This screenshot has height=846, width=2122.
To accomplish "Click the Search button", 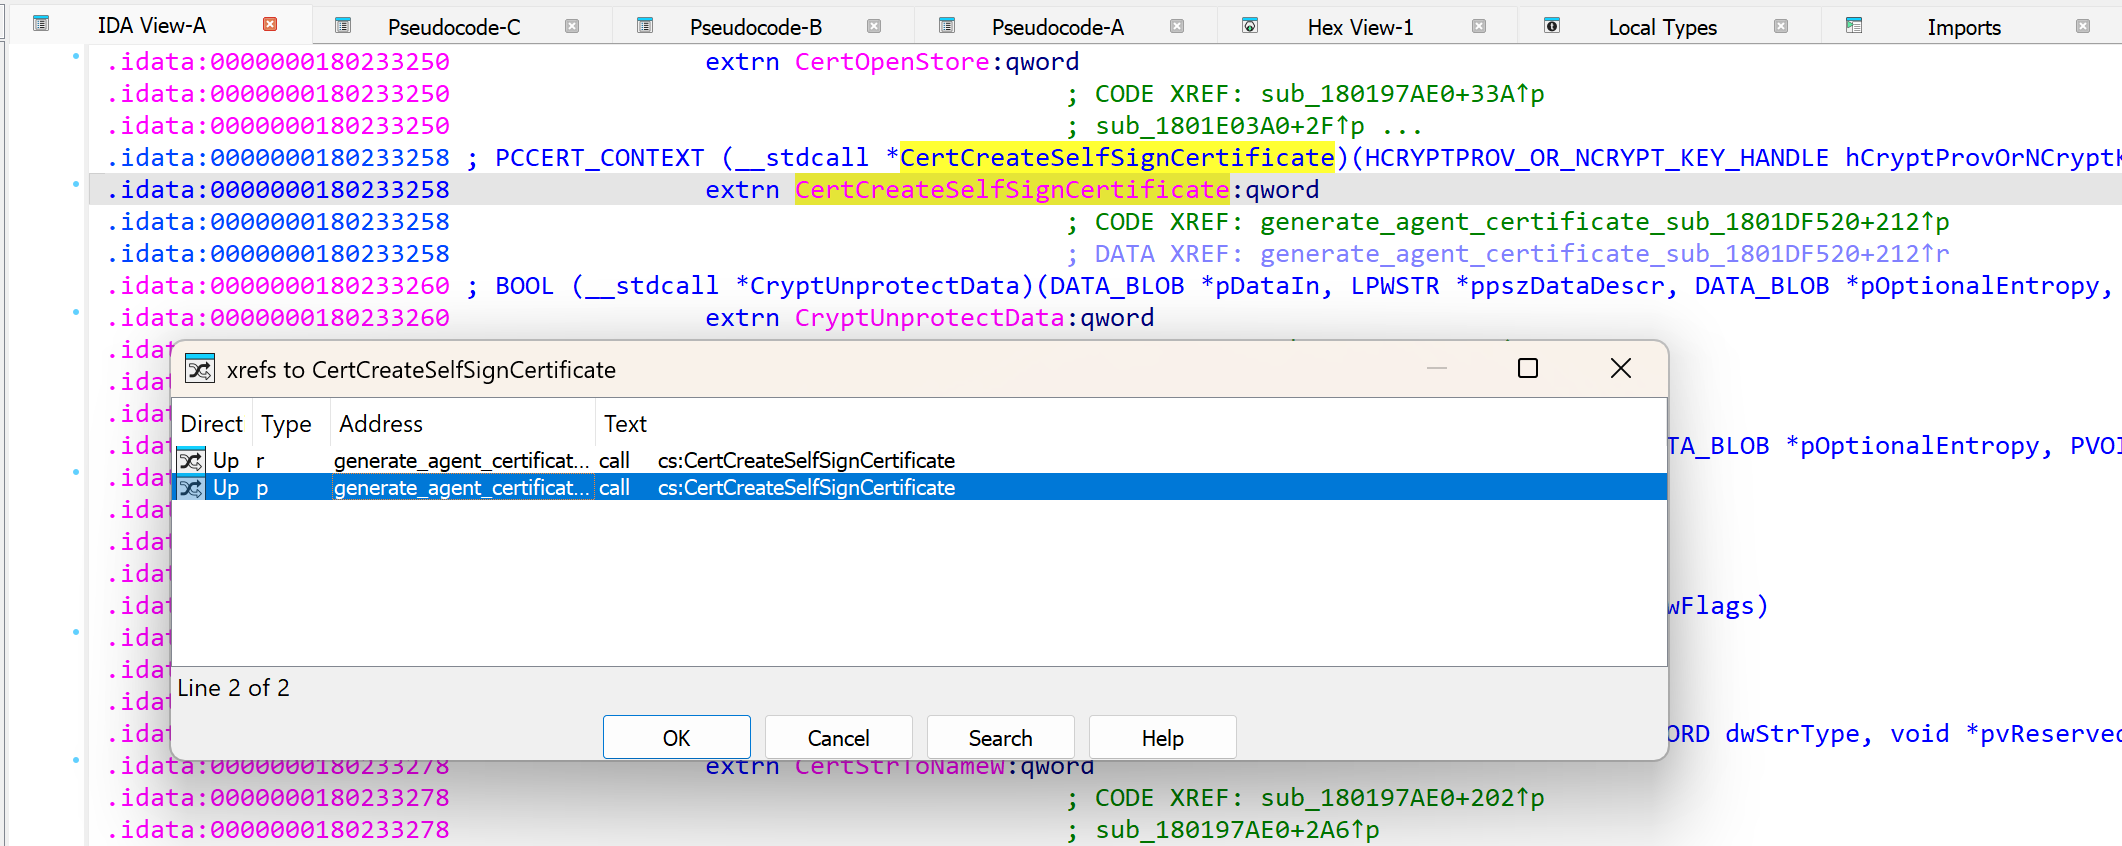I will 1000,738.
